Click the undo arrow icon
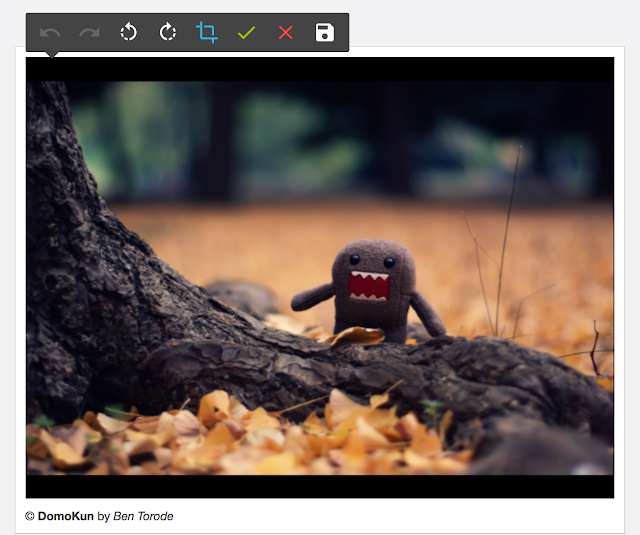 (50, 33)
